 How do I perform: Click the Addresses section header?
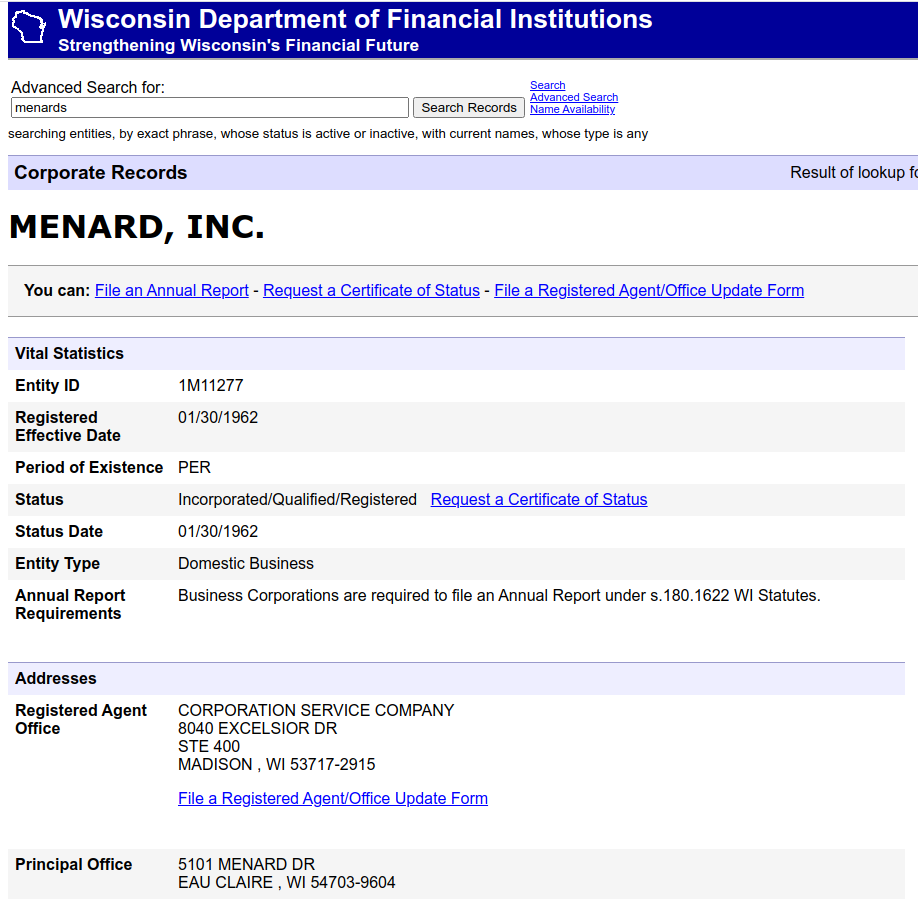coord(56,679)
